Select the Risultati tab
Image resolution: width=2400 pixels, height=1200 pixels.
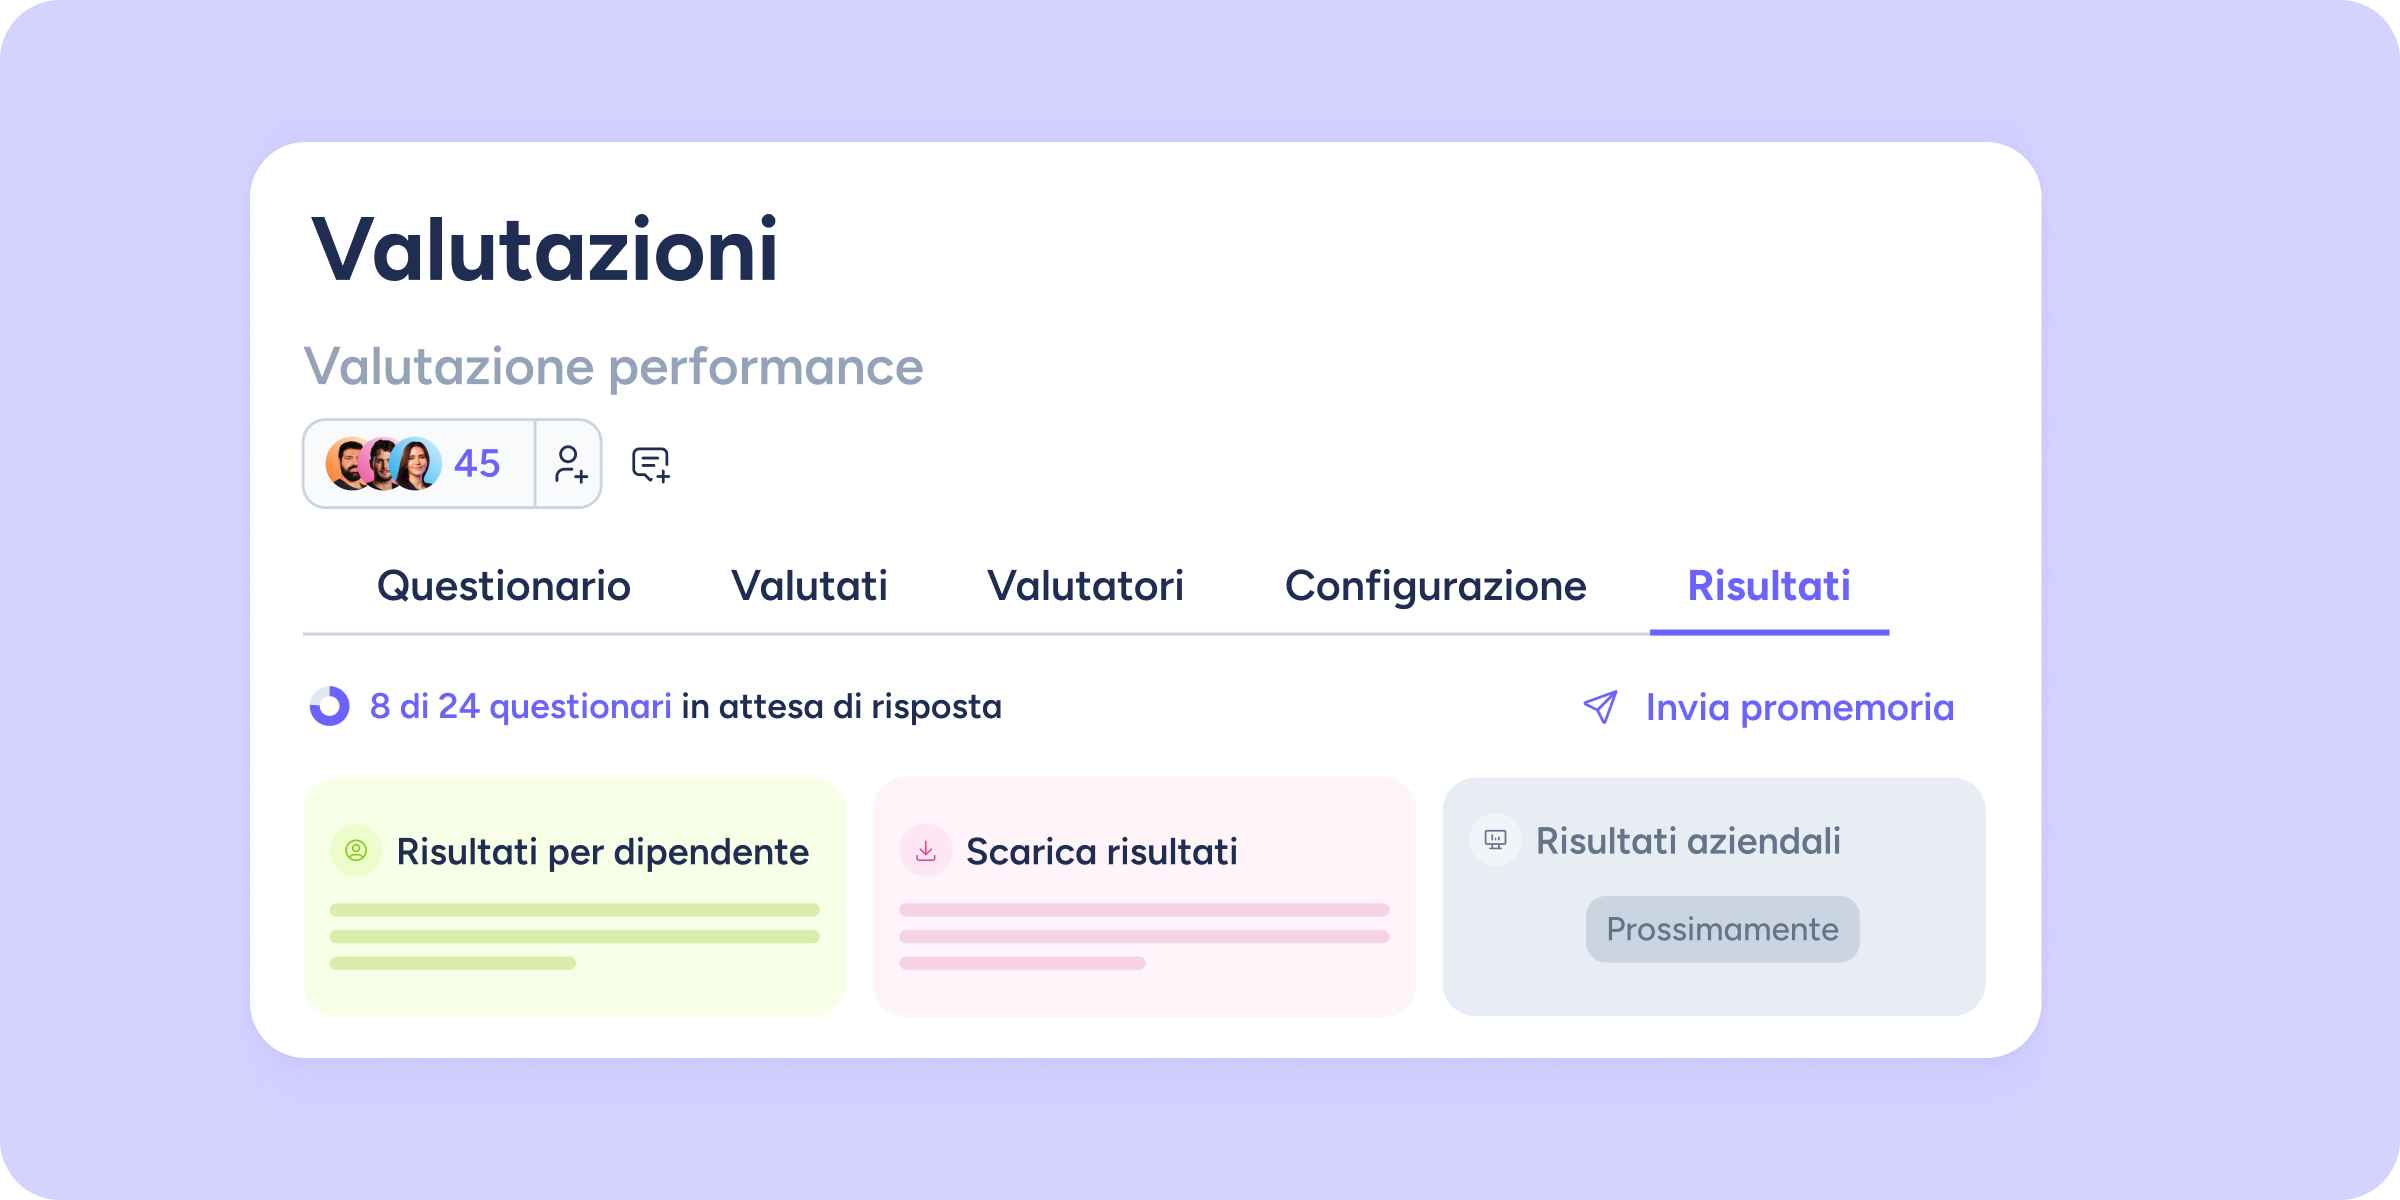click(1768, 586)
